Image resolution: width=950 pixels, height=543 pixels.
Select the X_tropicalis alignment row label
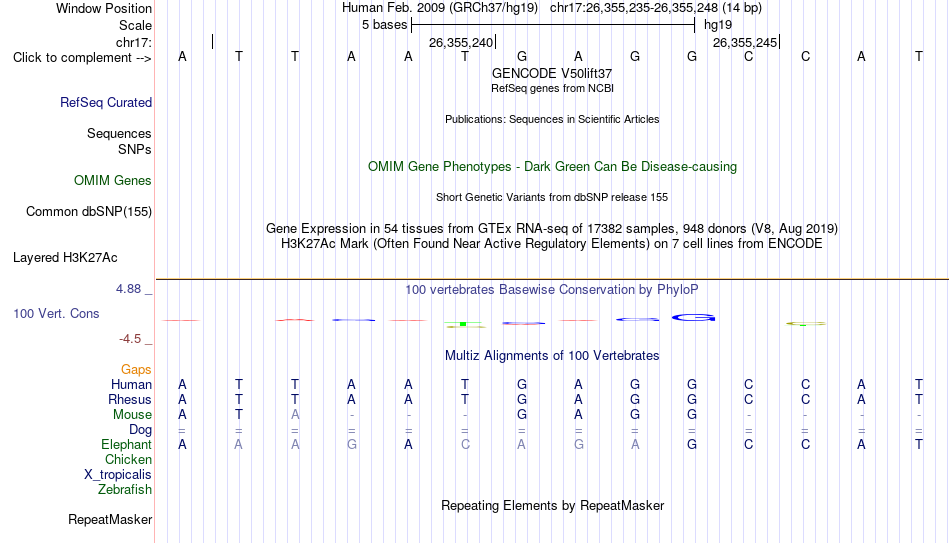[x=118, y=475]
